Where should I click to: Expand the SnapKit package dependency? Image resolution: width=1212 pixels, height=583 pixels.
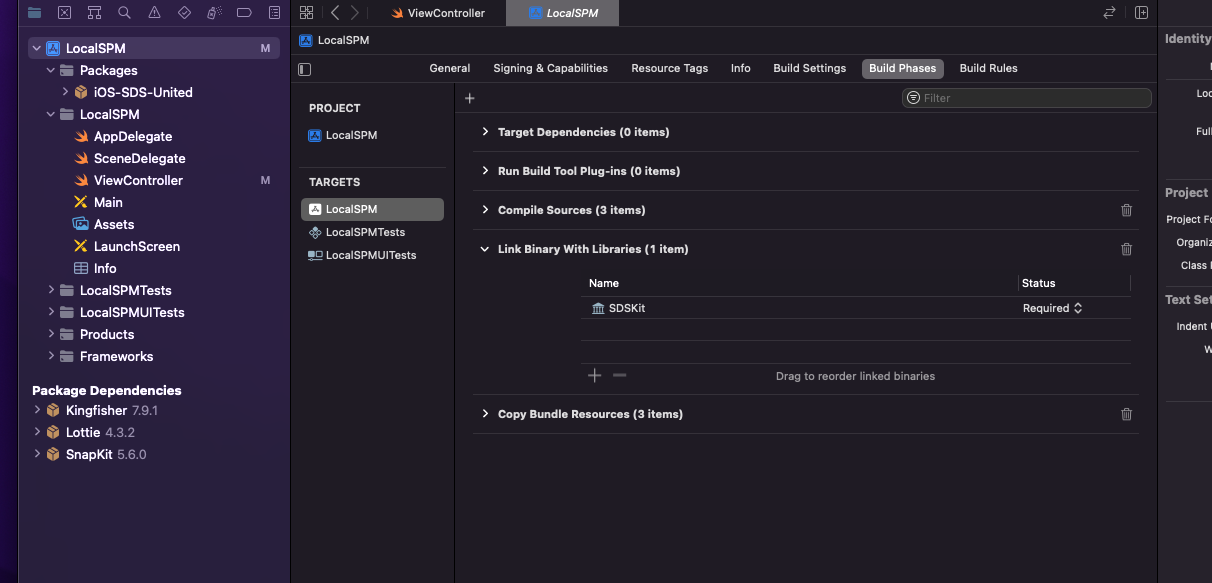tap(37, 454)
